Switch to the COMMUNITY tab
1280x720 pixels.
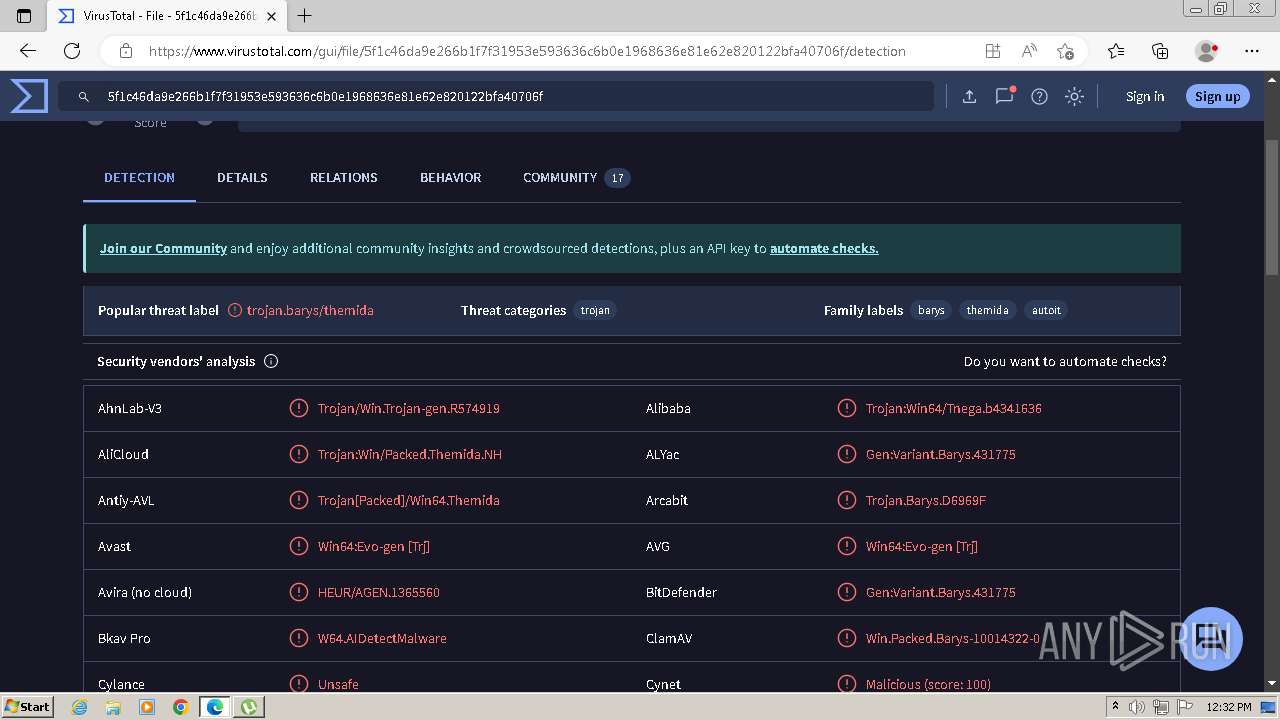[576, 178]
